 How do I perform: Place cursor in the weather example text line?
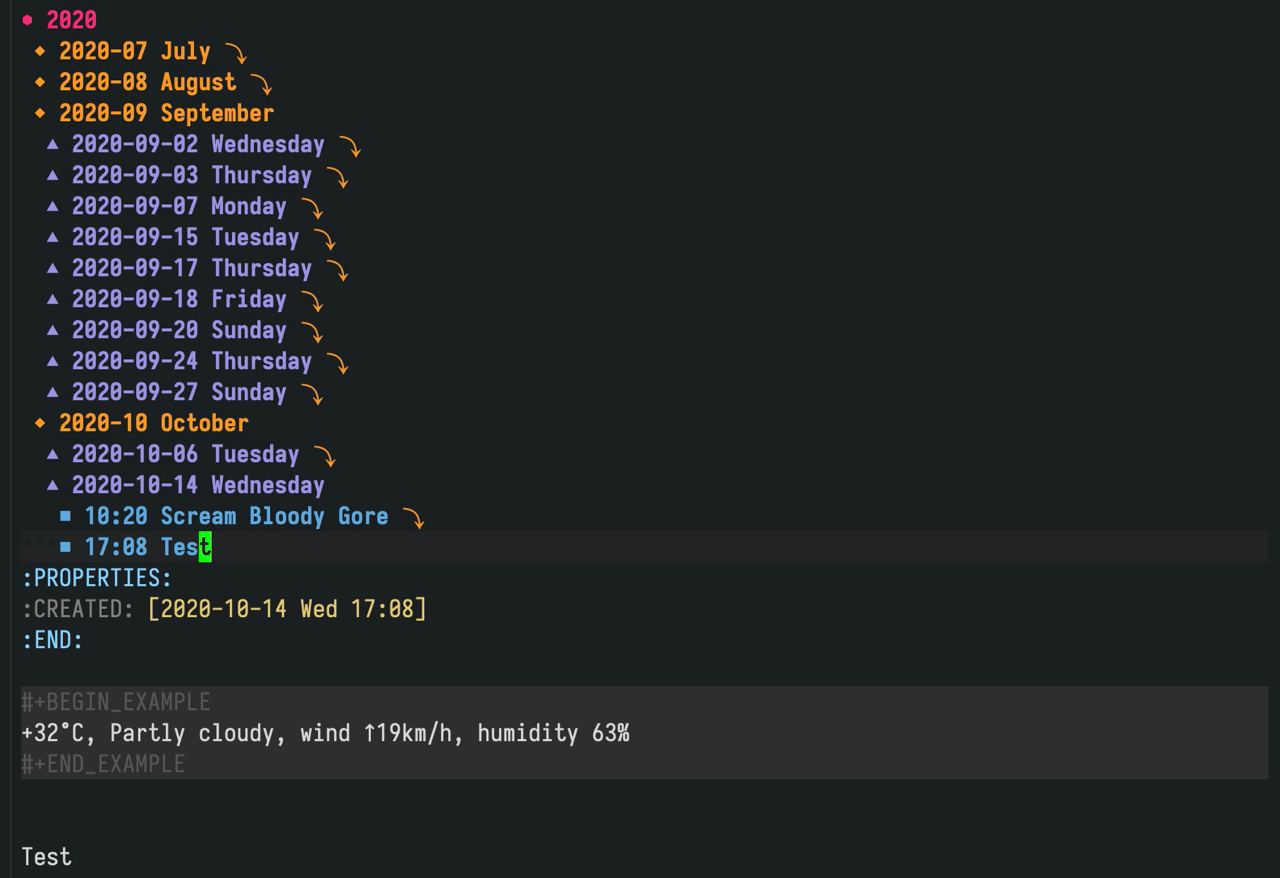(x=325, y=733)
